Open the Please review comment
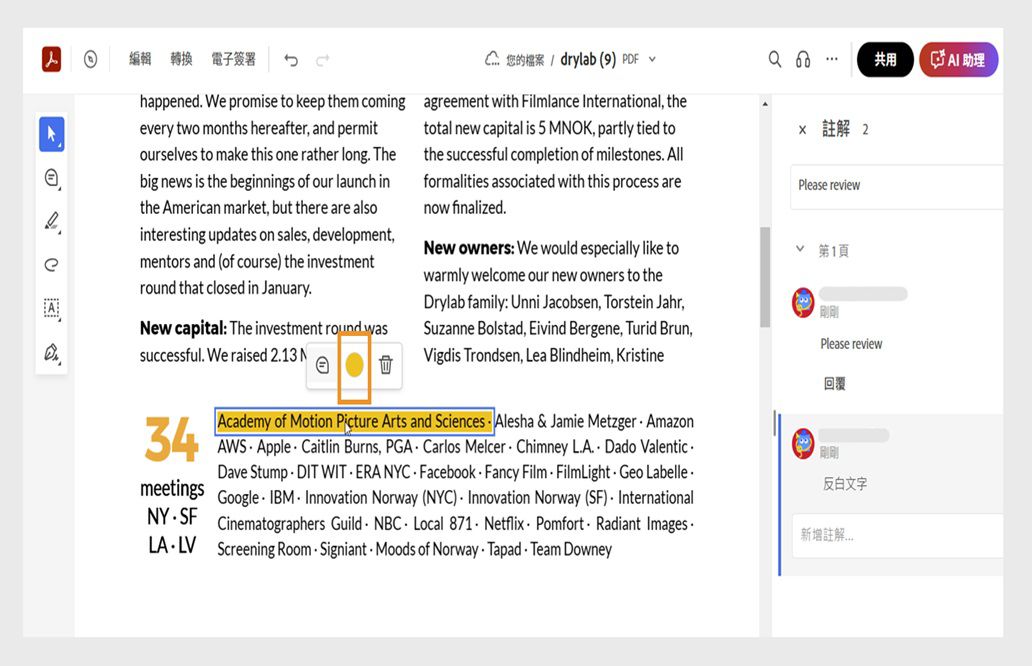1032x666 pixels. pos(851,344)
